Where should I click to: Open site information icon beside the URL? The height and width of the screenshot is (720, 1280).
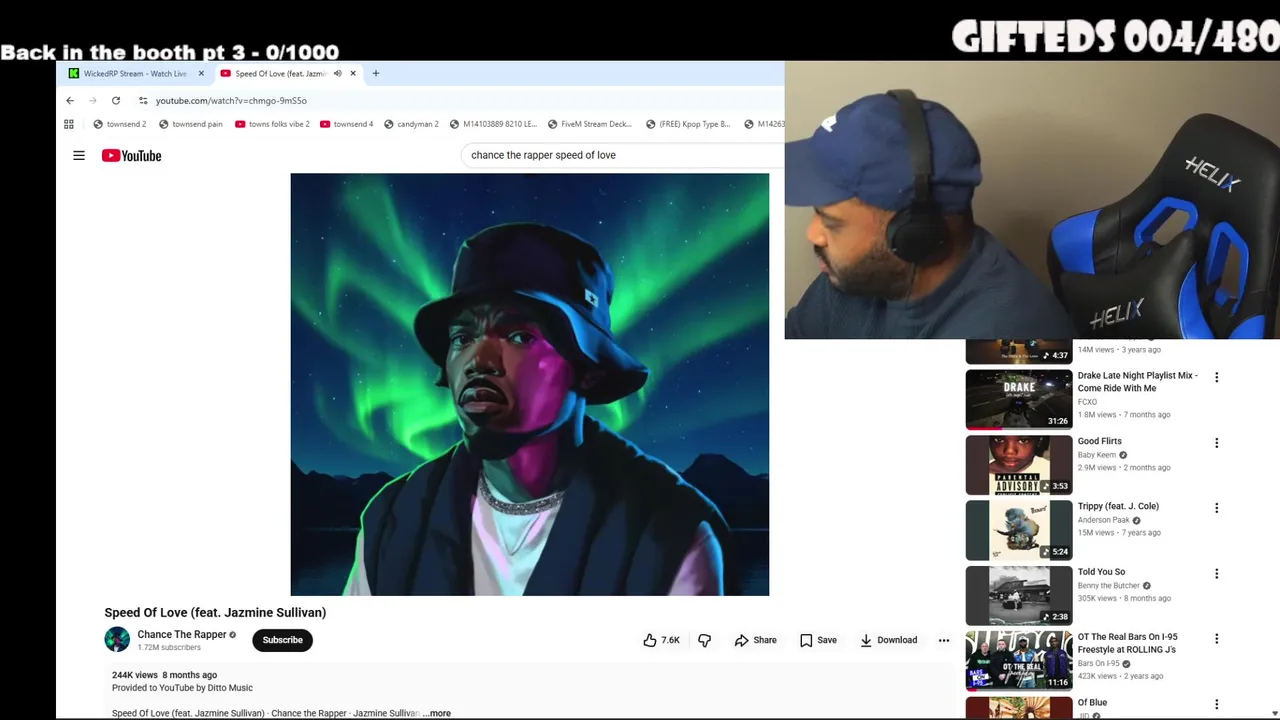pyautogui.click(x=143, y=100)
